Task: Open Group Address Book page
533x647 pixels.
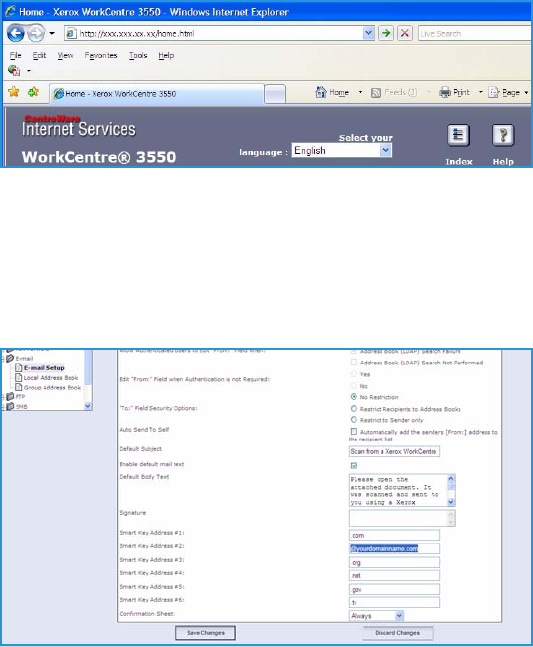Action: point(52,387)
